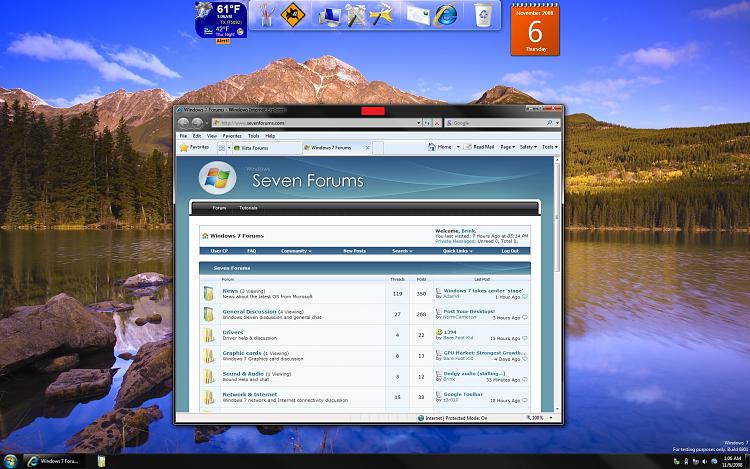The width and height of the screenshot is (750, 469).
Task: Click the search magnifier in the Google box
Action: click(549, 123)
